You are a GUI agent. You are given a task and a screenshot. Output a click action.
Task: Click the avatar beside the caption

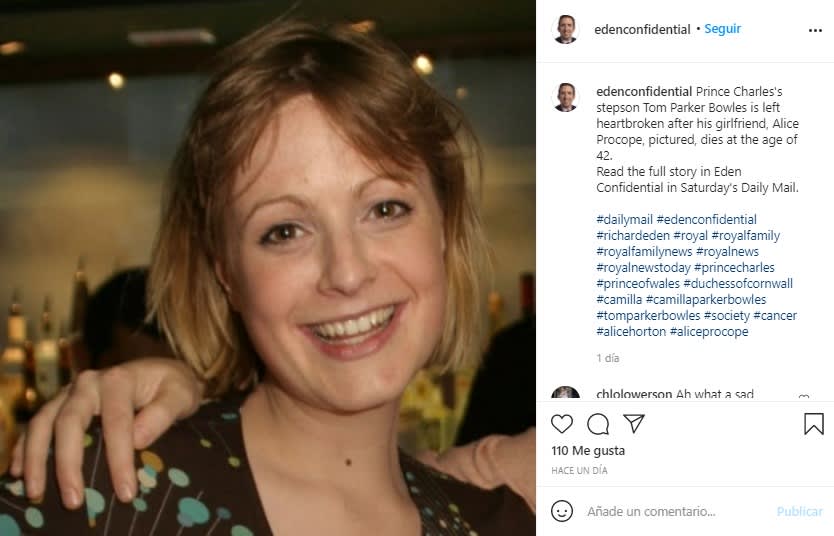click(566, 97)
